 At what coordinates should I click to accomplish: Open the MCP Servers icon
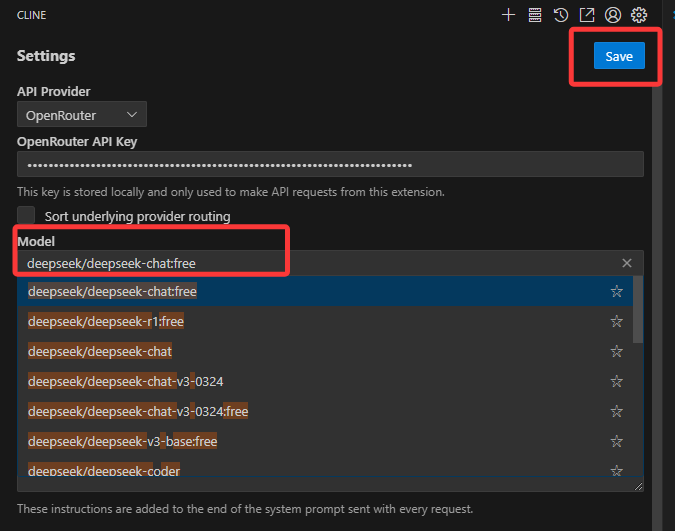(x=535, y=15)
